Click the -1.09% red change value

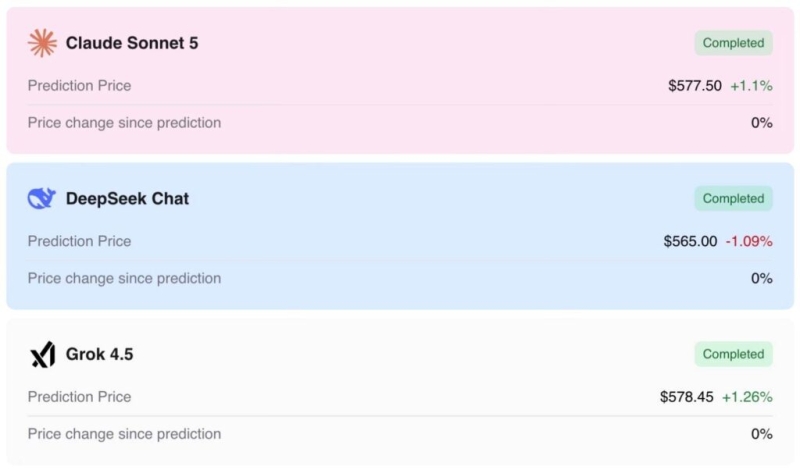[x=749, y=241]
